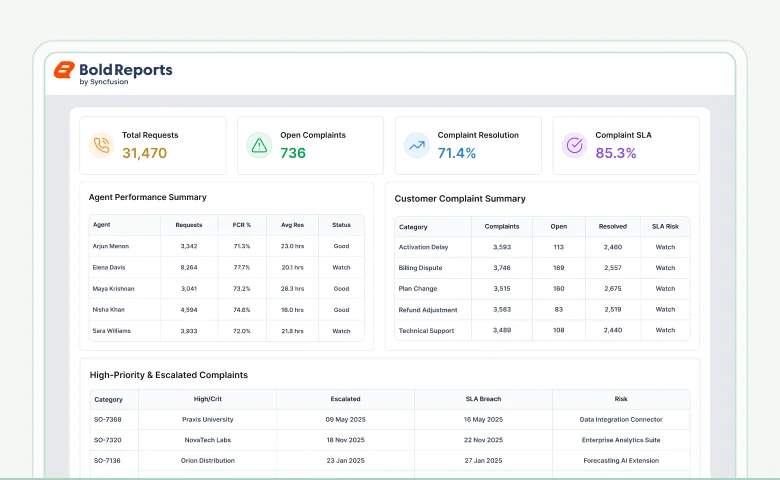Image resolution: width=780 pixels, height=480 pixels.
Task: Click Technical Support Watch risk cell
Action: (666, 330)
